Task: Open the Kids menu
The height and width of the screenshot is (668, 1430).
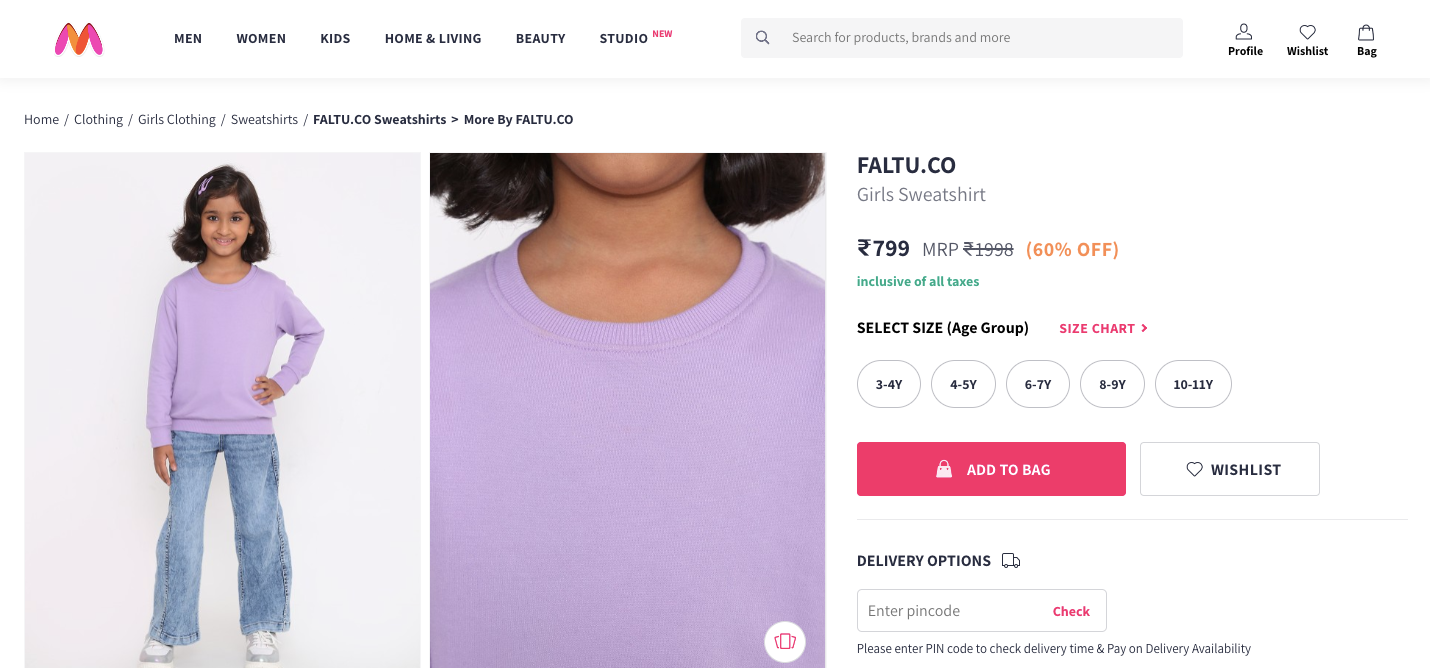Action: [335, 38]
